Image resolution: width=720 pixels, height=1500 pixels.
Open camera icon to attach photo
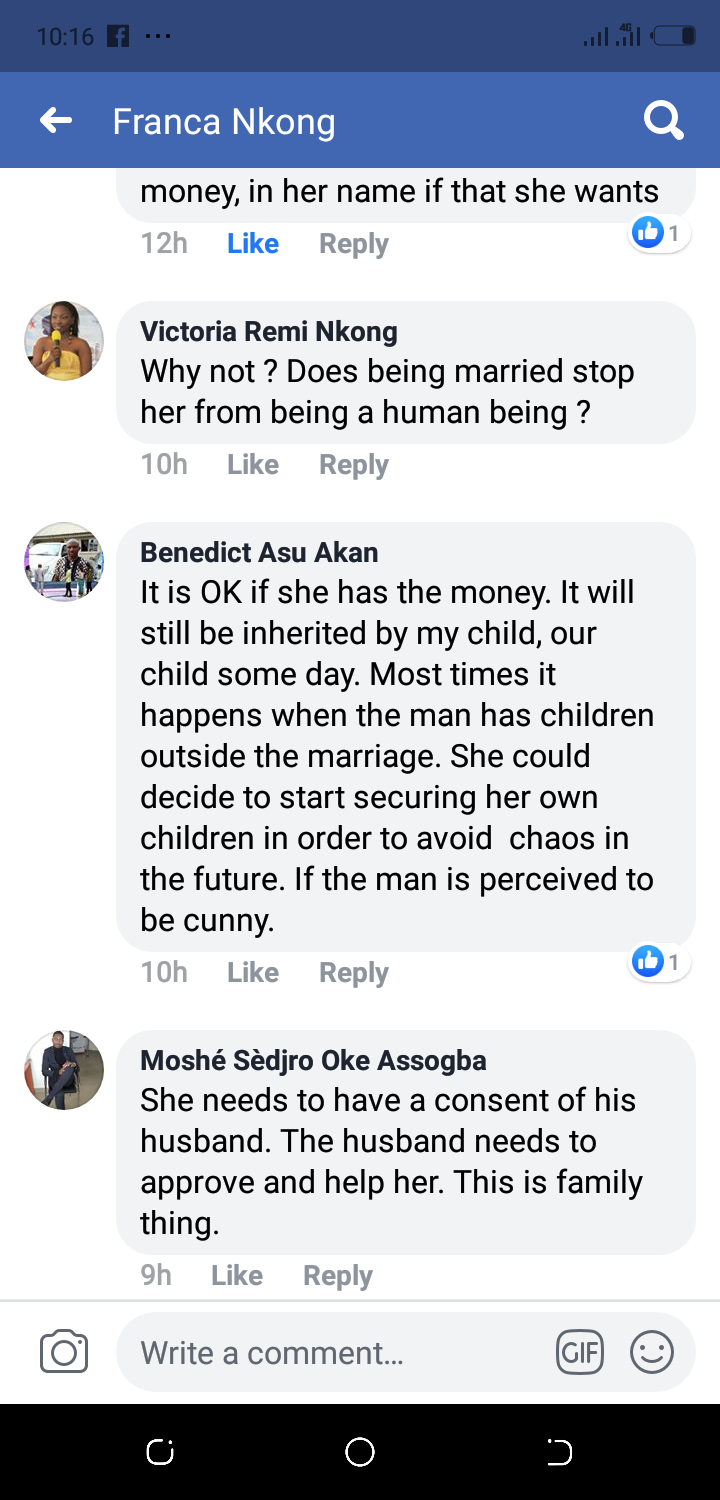(64, 1352)
